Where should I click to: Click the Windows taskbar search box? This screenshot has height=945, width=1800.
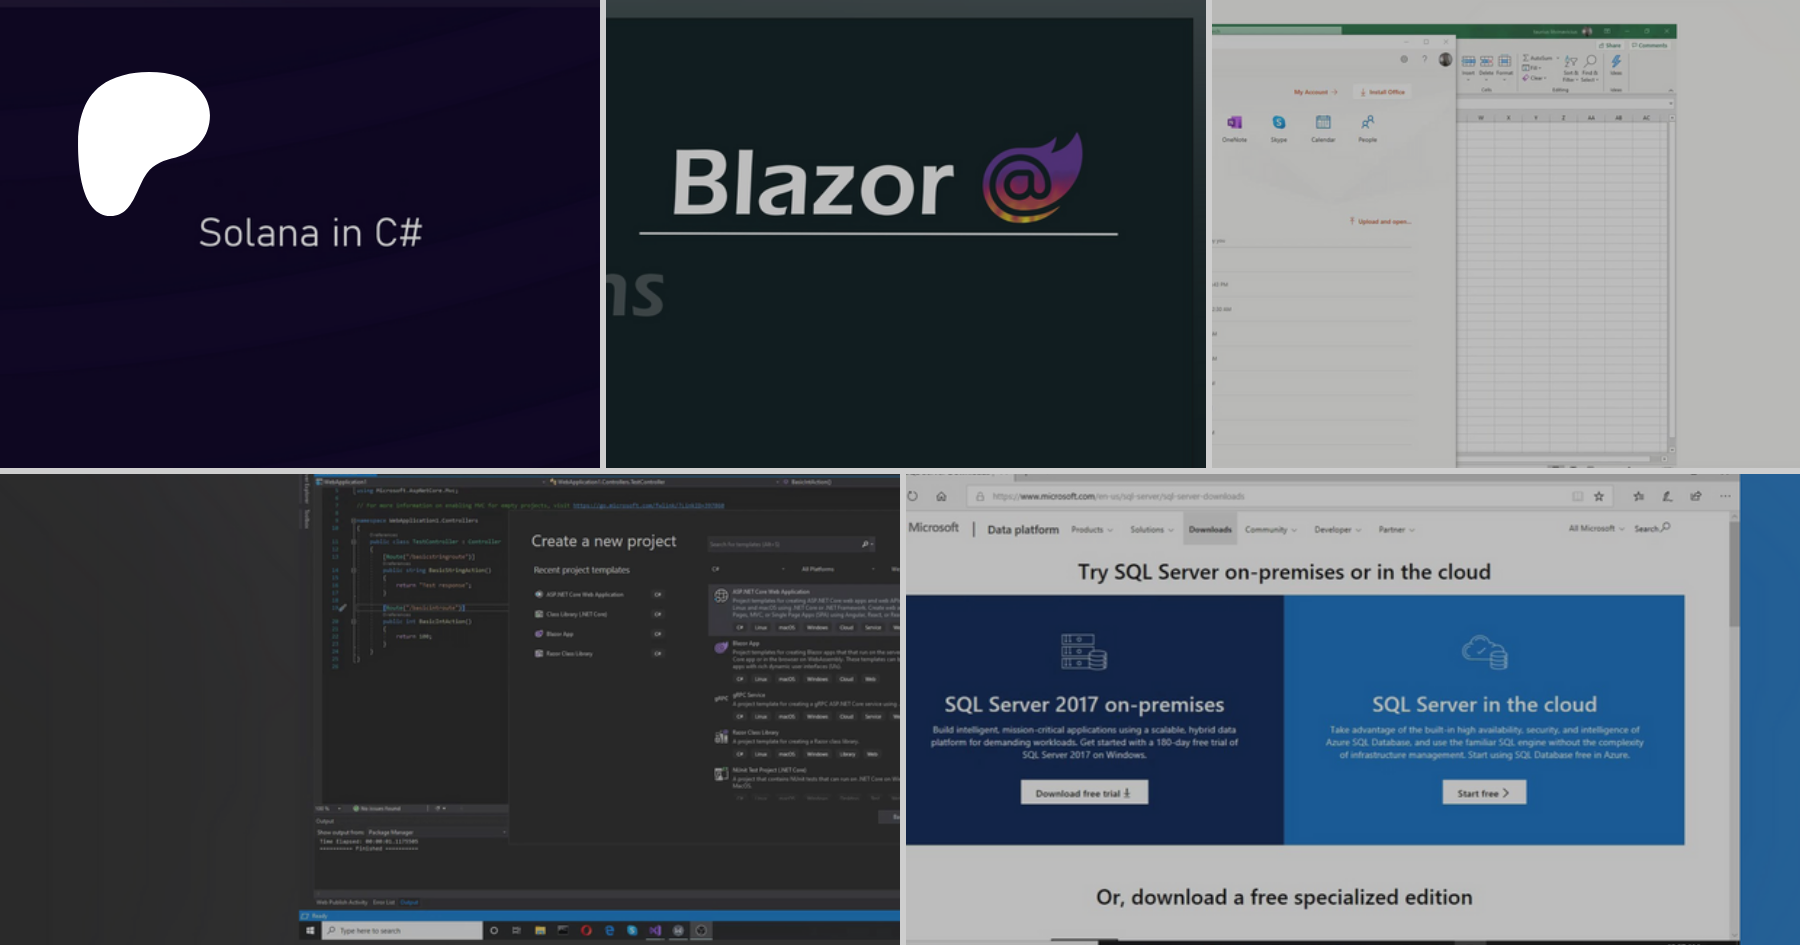(402, 930)
